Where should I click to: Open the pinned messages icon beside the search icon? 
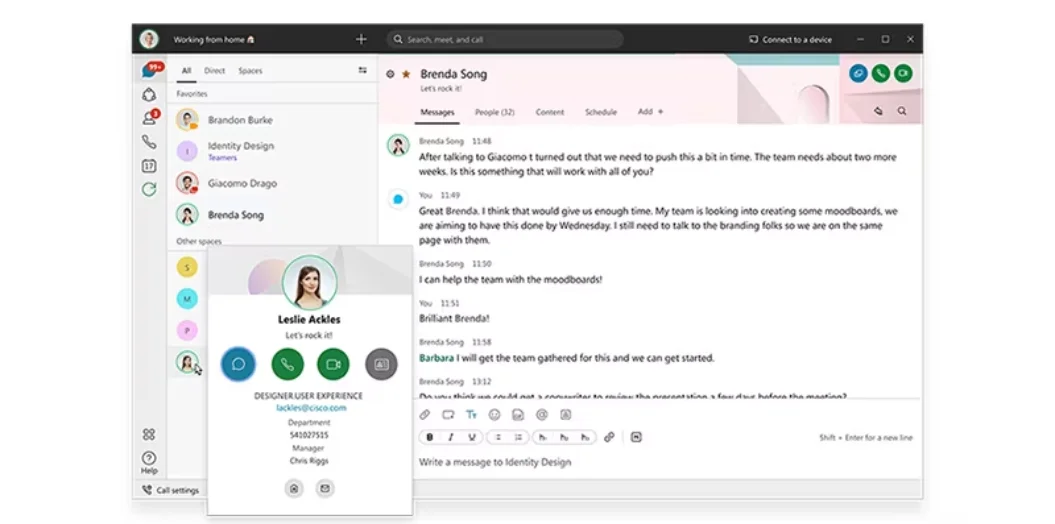click(878, 111)
